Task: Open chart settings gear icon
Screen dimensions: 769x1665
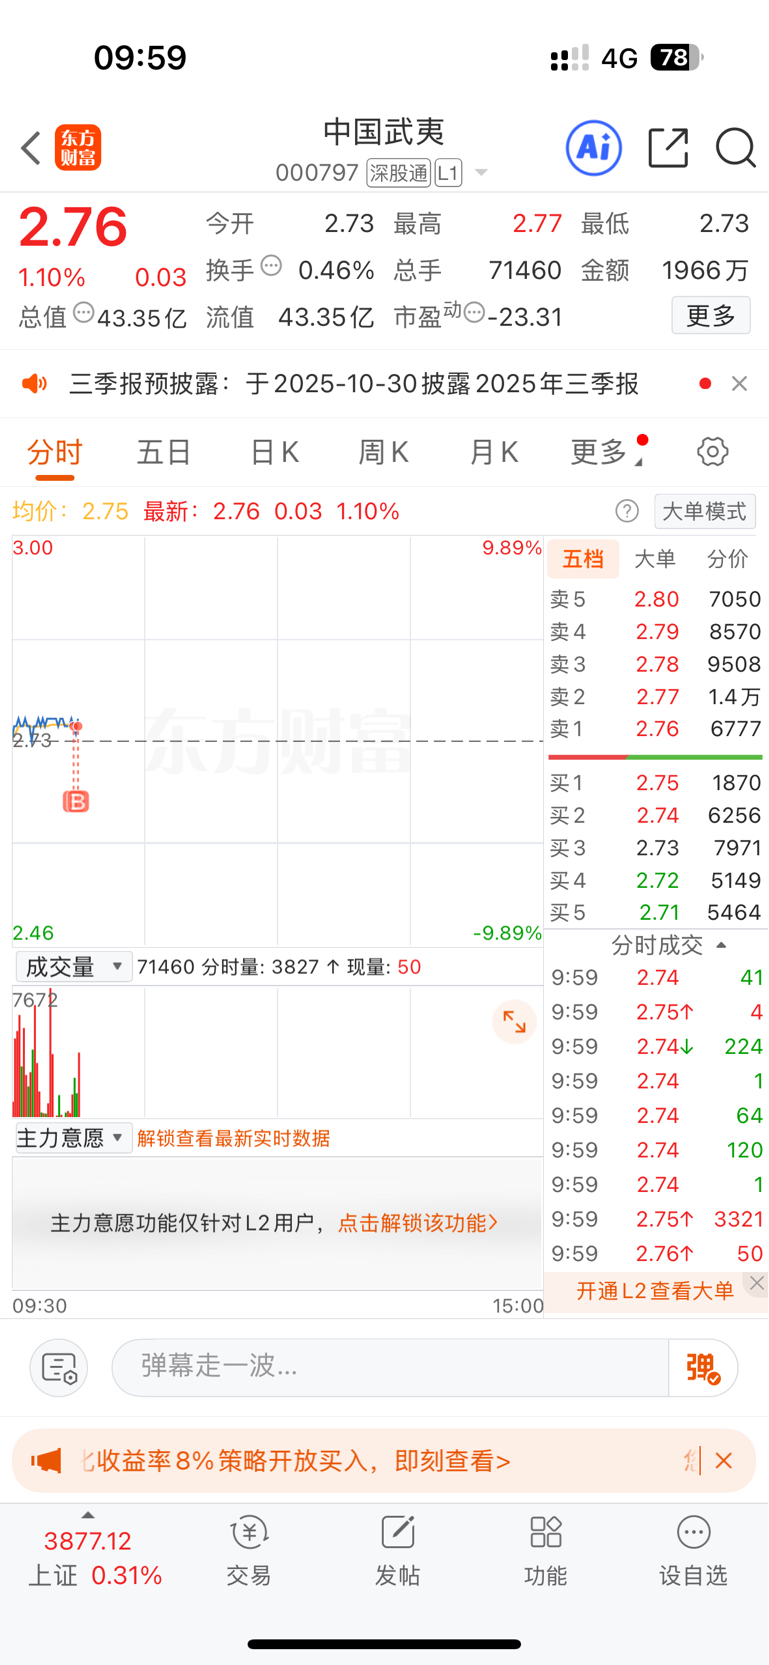Action: tap(712, 452)
